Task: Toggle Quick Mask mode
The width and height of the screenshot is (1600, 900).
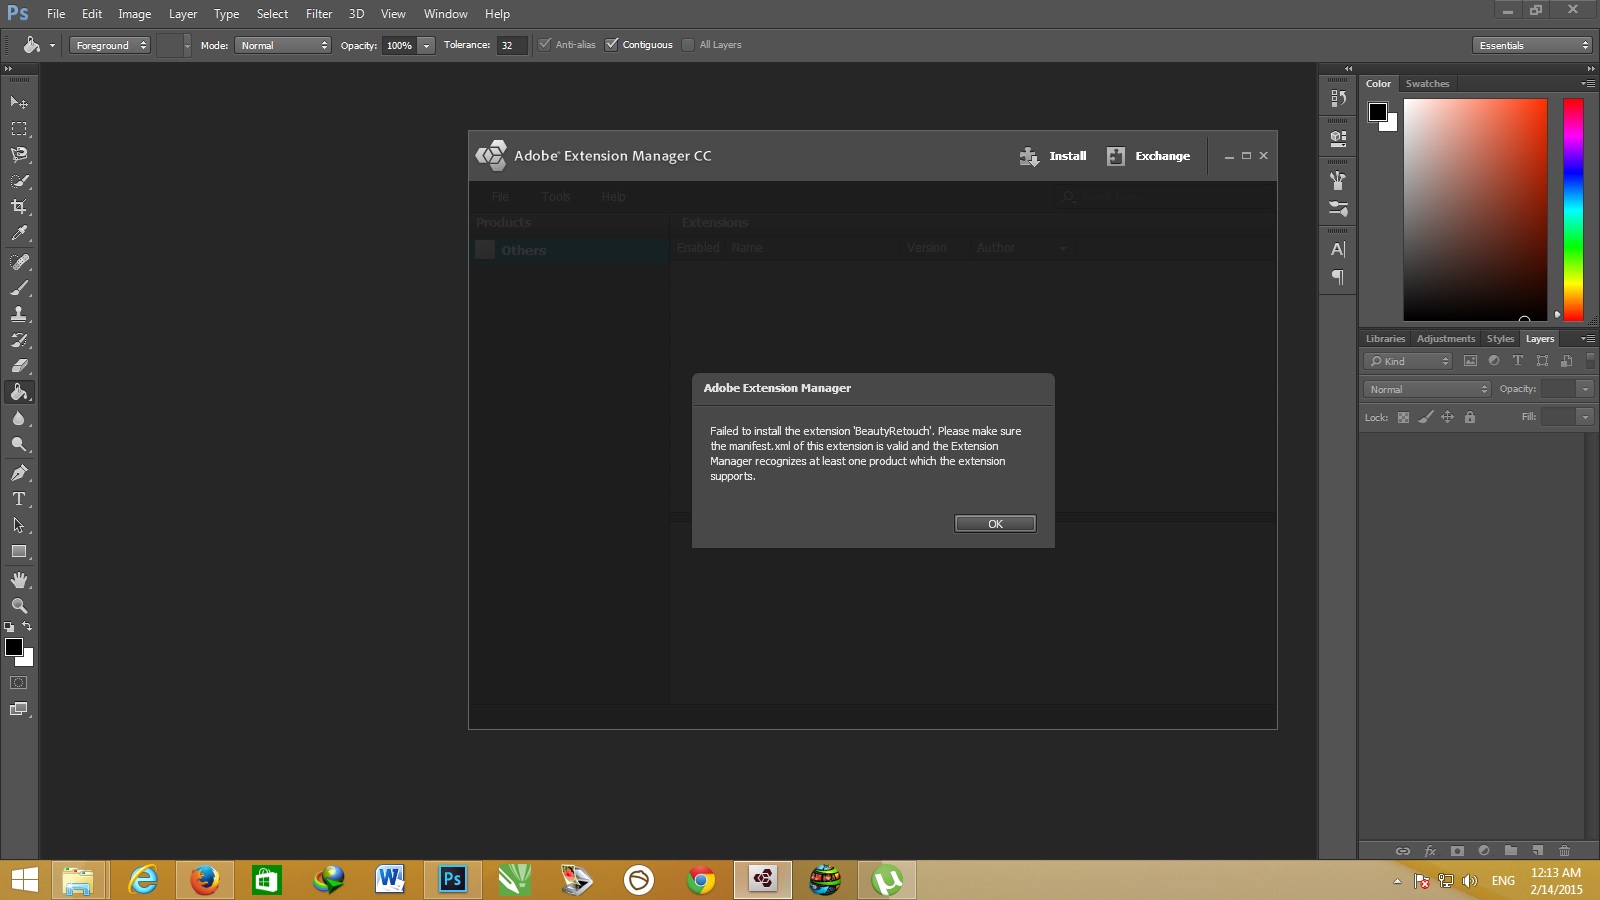Action: pyautogui.click(x=19, y=683)
